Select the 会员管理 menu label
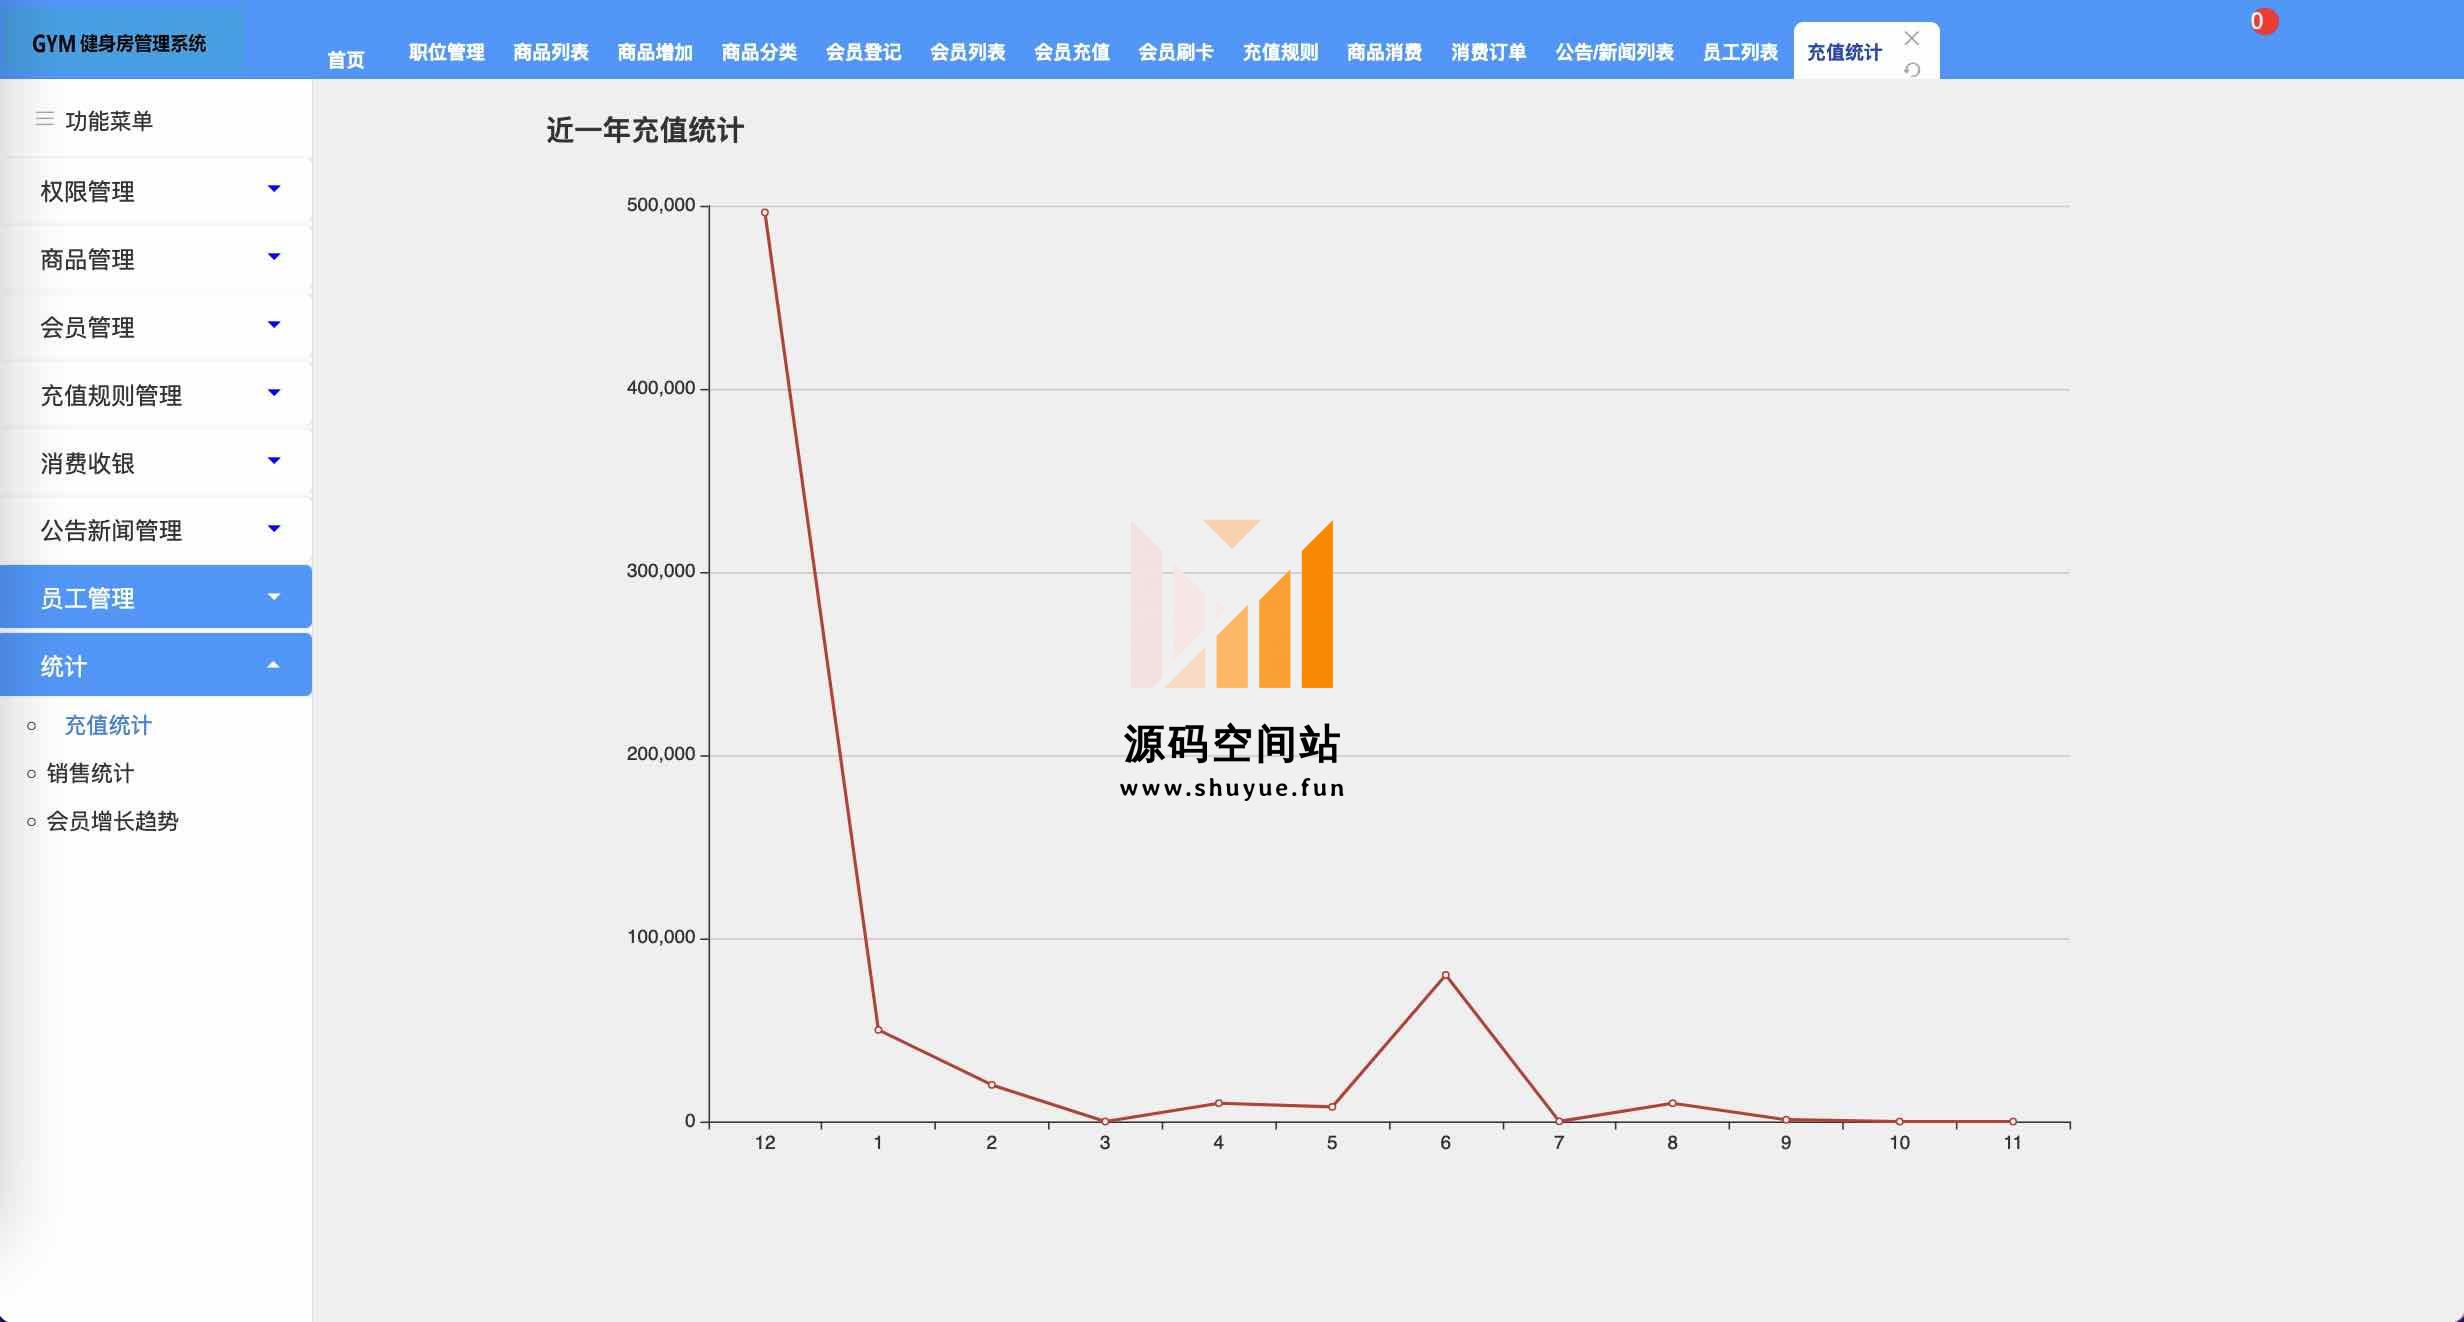 point(87,327)
